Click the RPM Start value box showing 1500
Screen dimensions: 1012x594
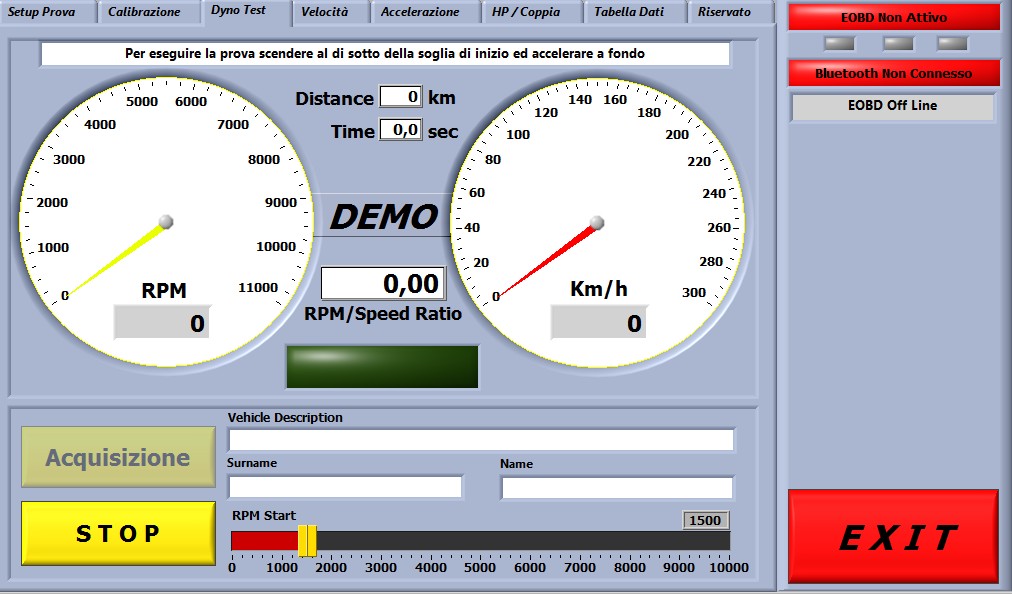tap(705, 520)
